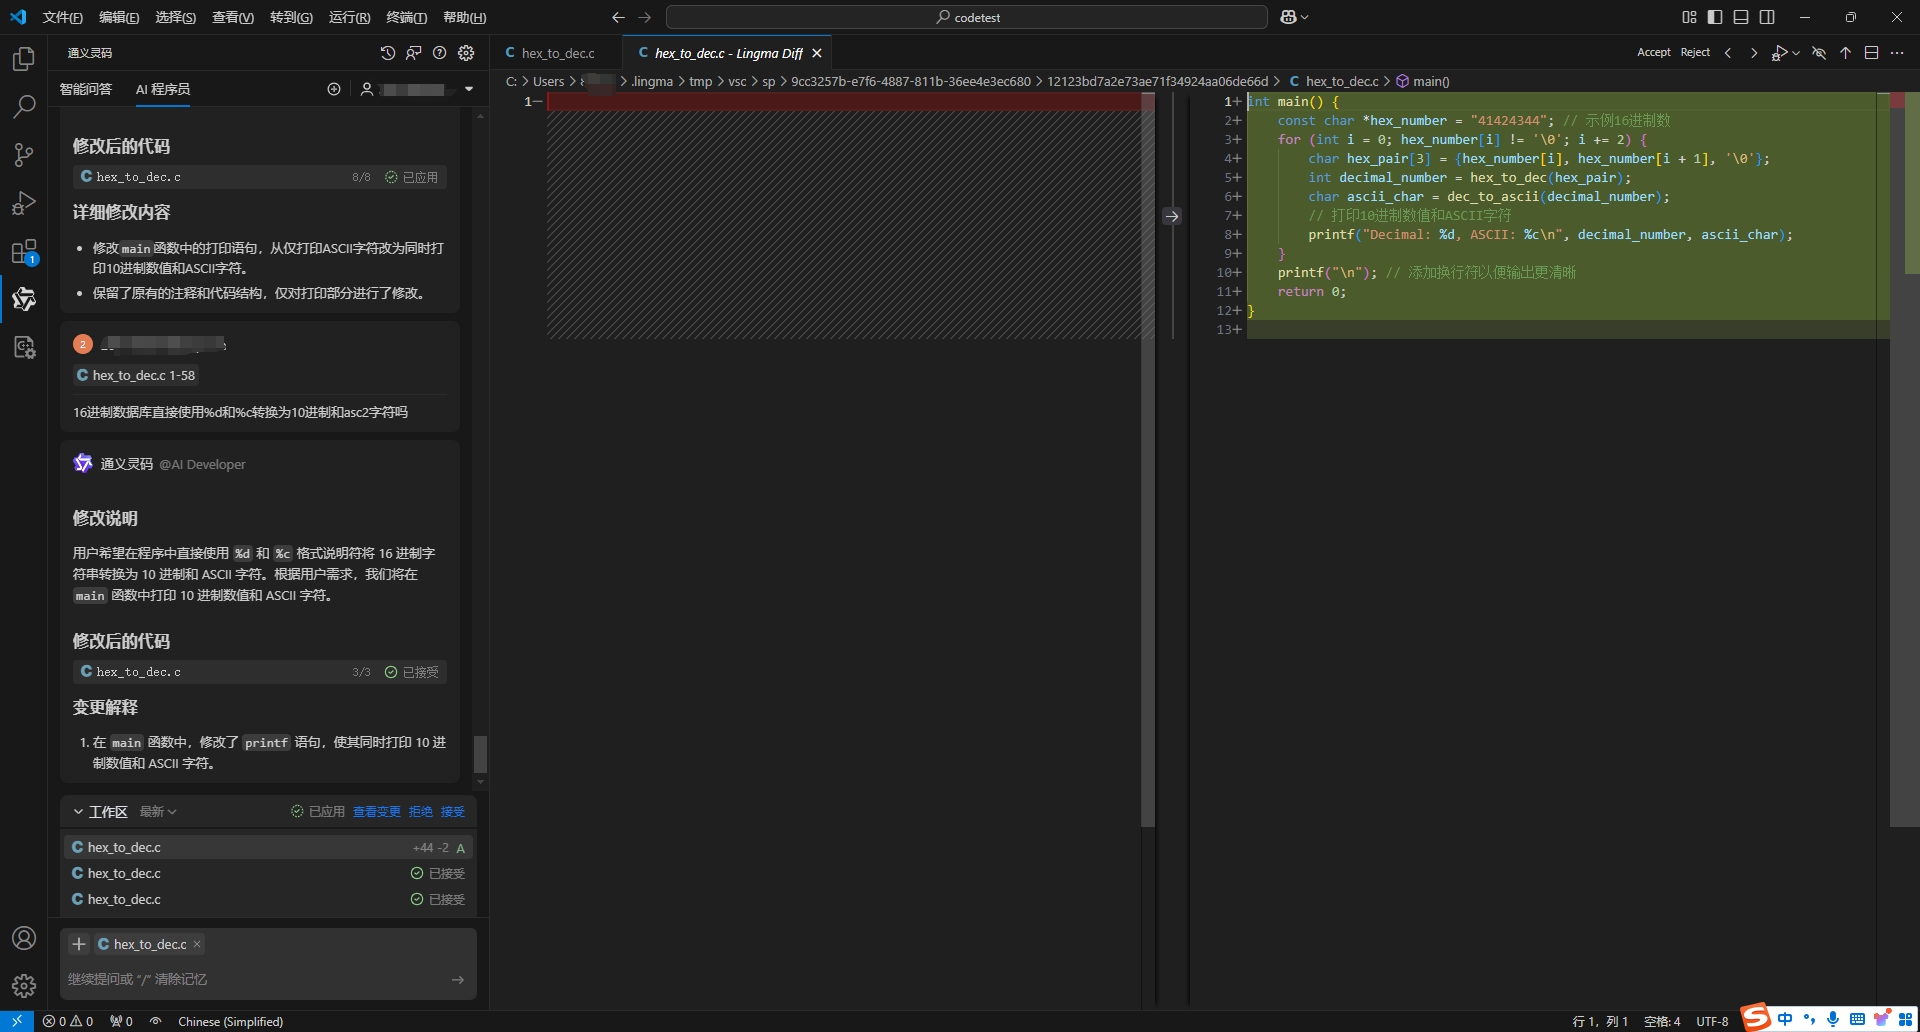Open Customize Layout icon in title bar
Image resolution: width=1920 pixels, height=1032 pixels.
1689,17
